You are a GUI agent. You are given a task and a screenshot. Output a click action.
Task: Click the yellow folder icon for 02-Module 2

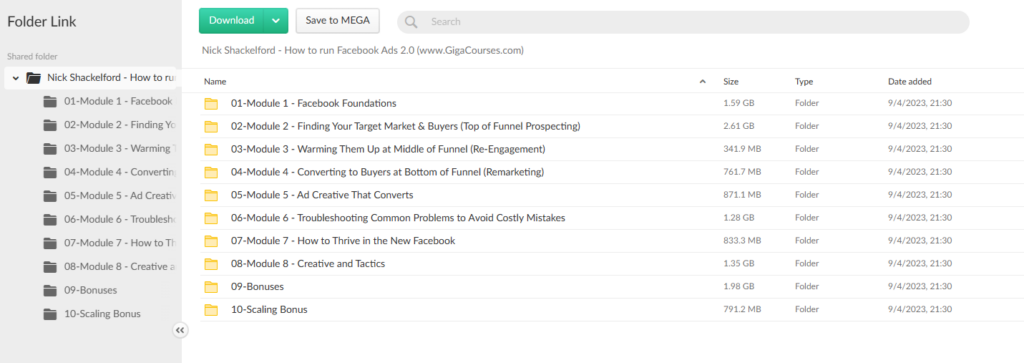tap(211, 126)
